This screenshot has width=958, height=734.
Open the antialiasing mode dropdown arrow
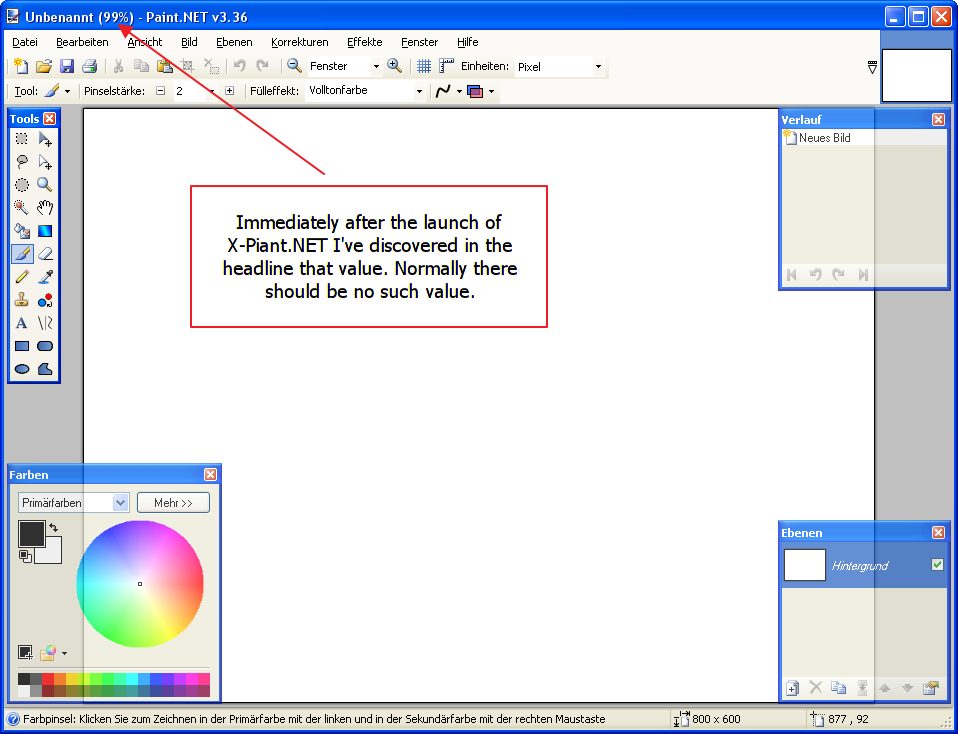pos(459,92)
